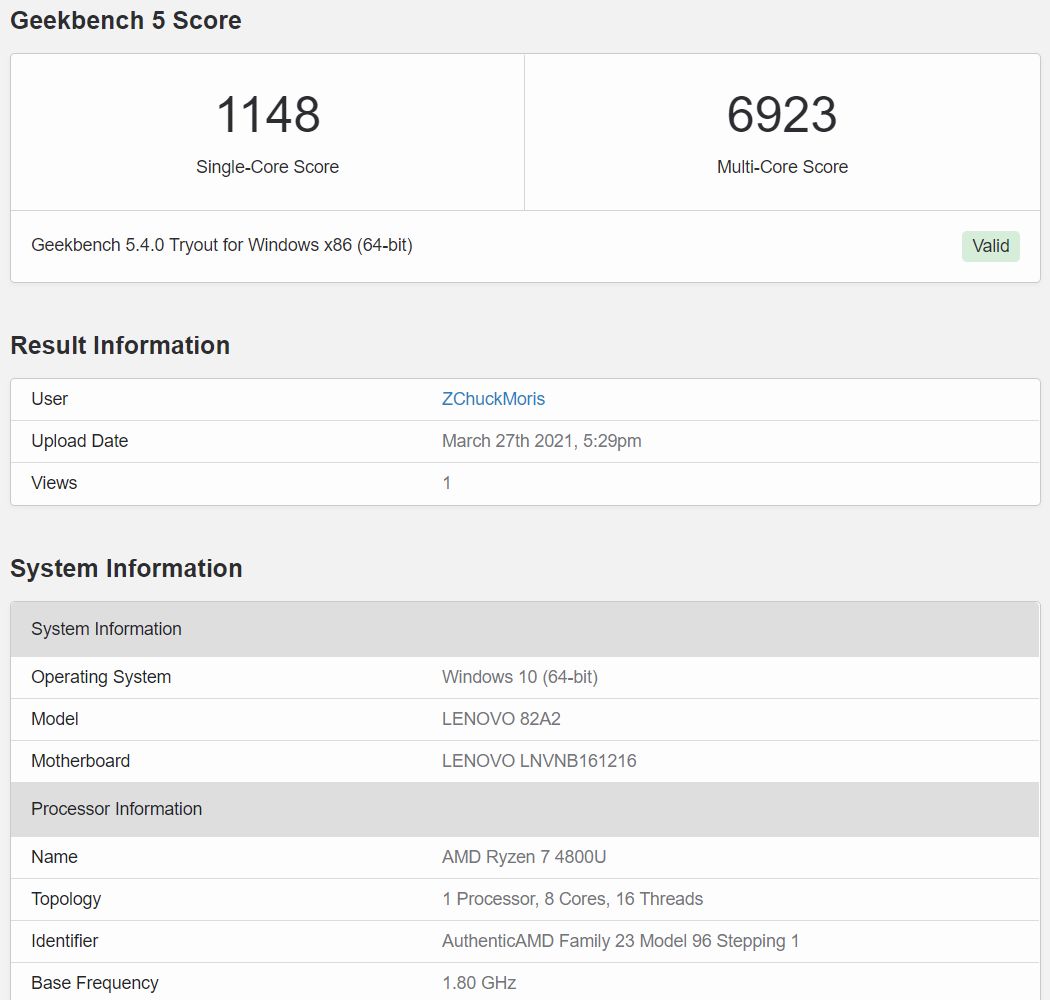The height and width of the screenshot is (1000, 1050).
Task: Click the Model row label
Action: coord(55,719)
